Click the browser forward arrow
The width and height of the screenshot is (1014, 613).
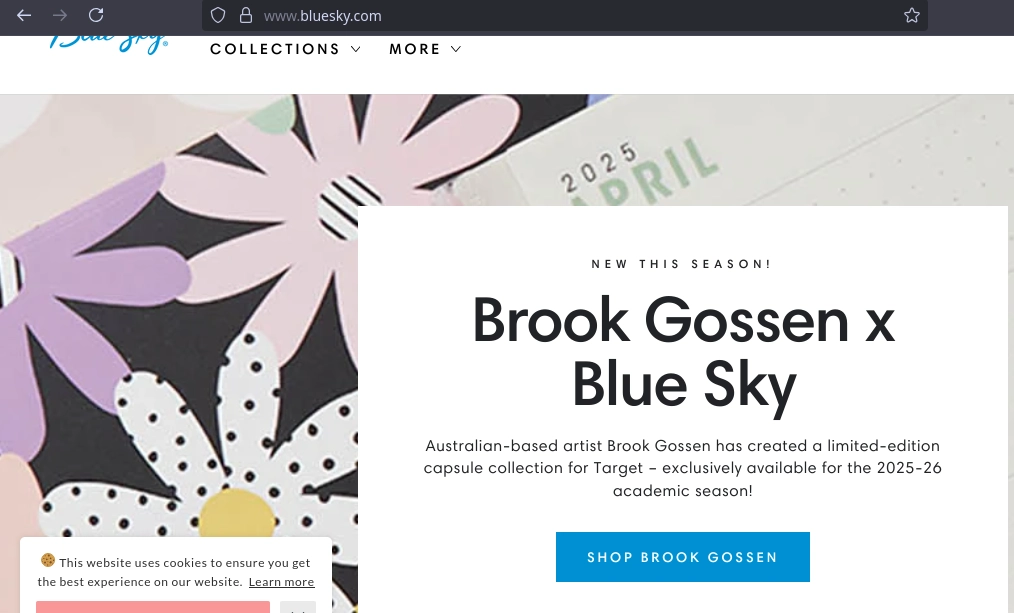pos(59,16)
